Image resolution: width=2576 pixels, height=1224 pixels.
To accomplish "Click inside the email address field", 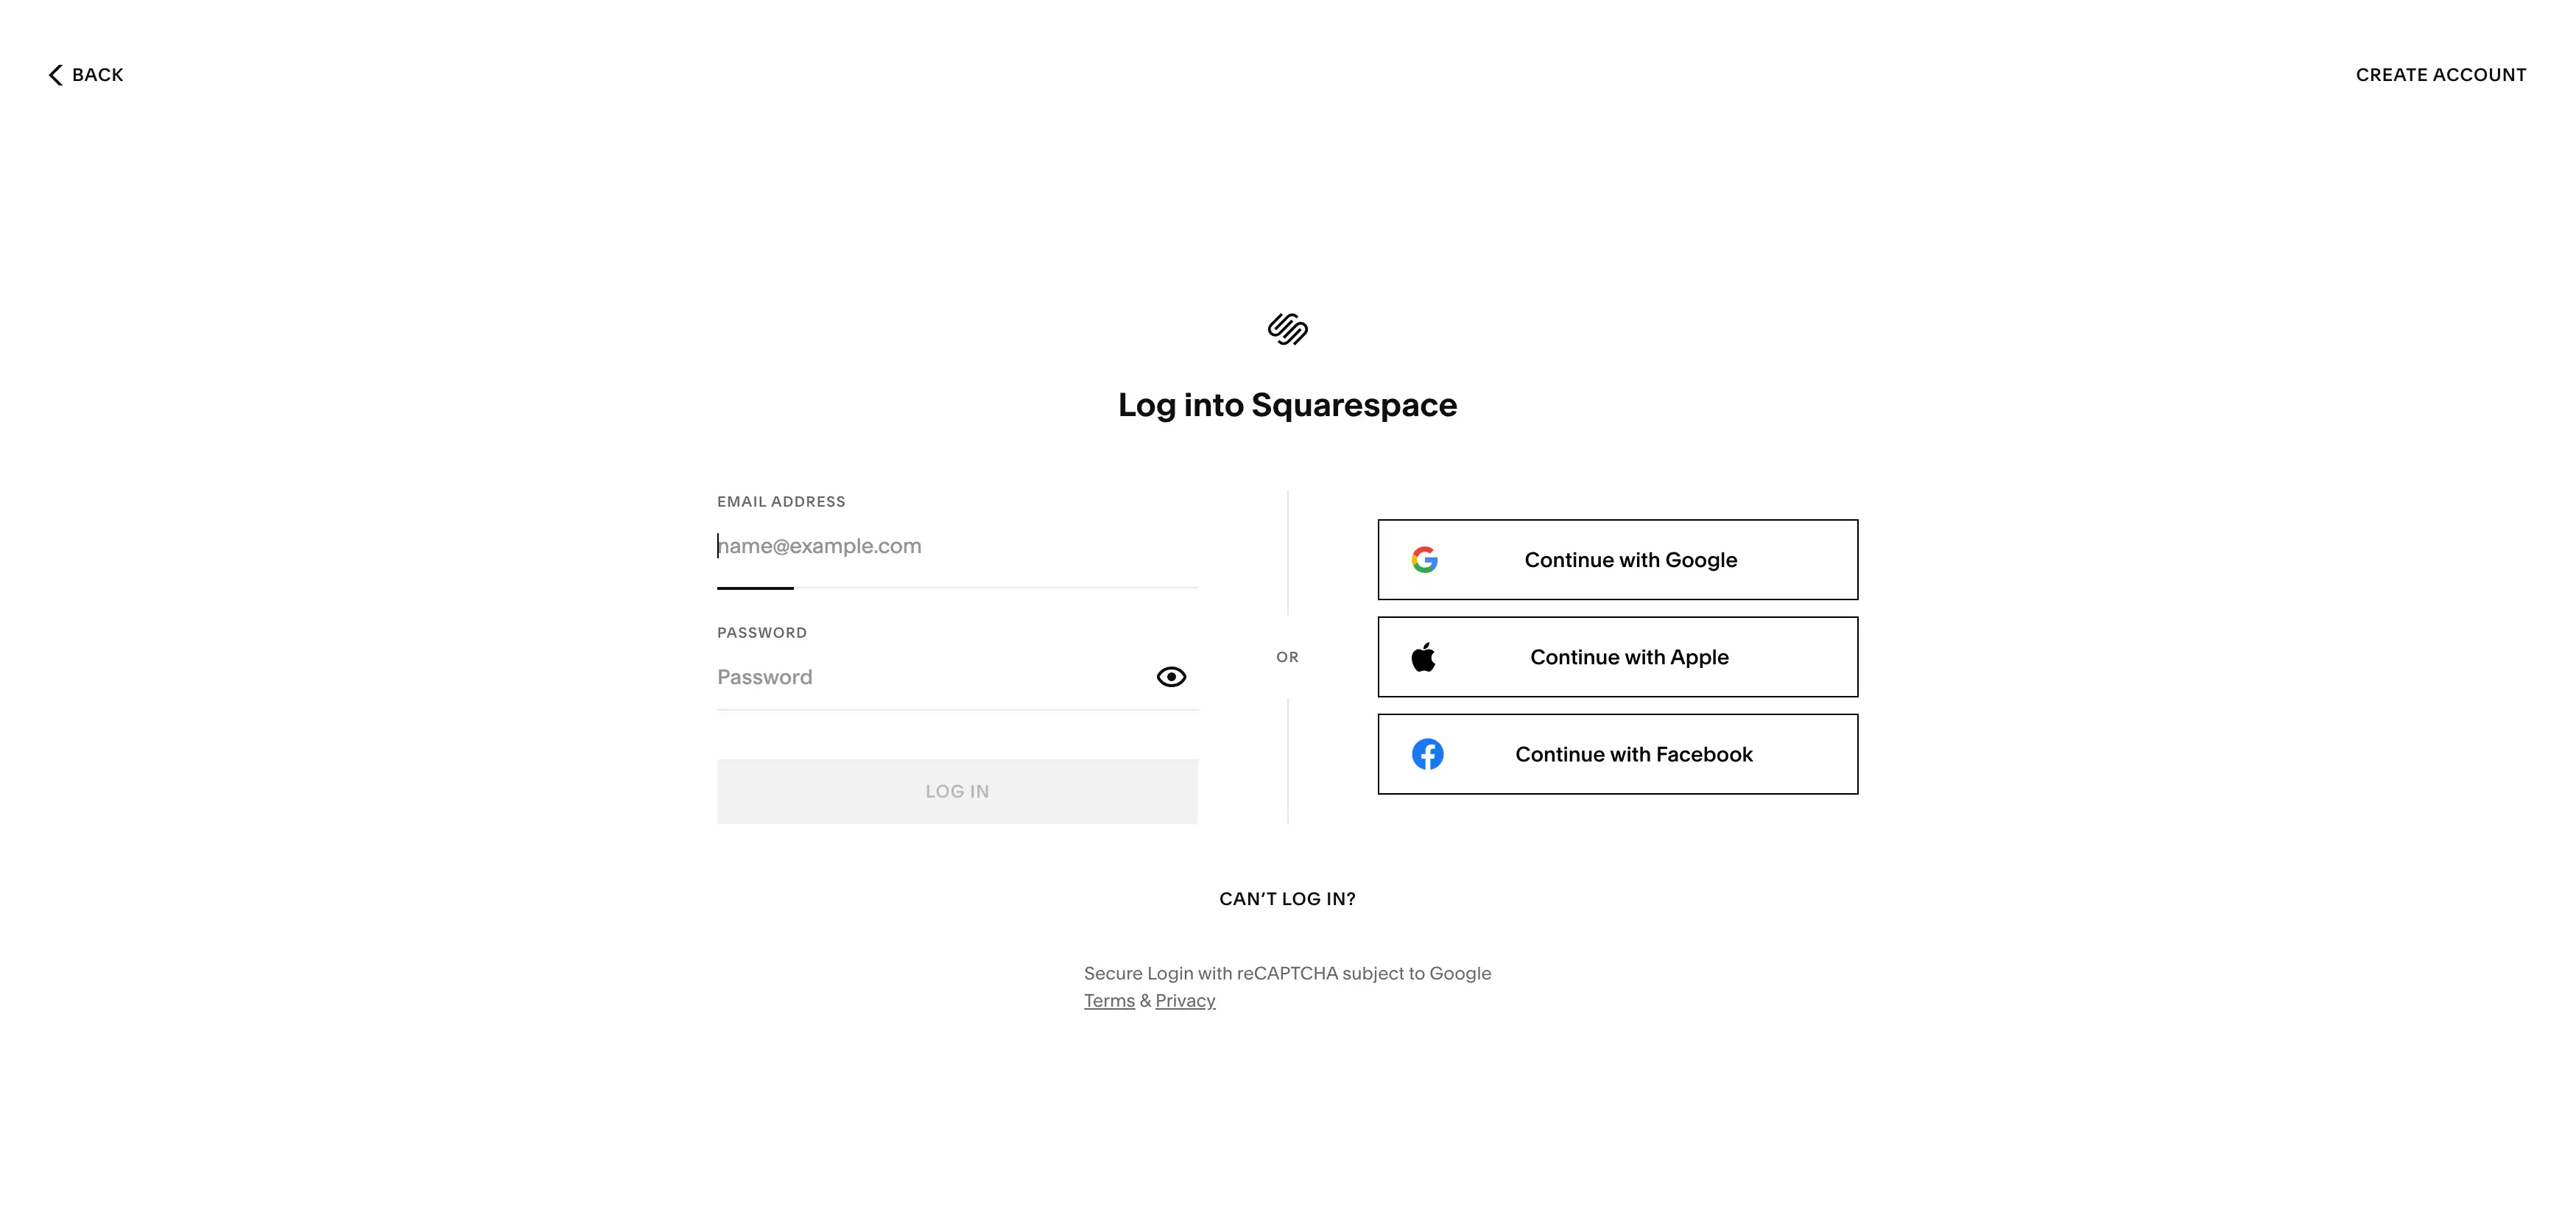I will coord(900,546).
